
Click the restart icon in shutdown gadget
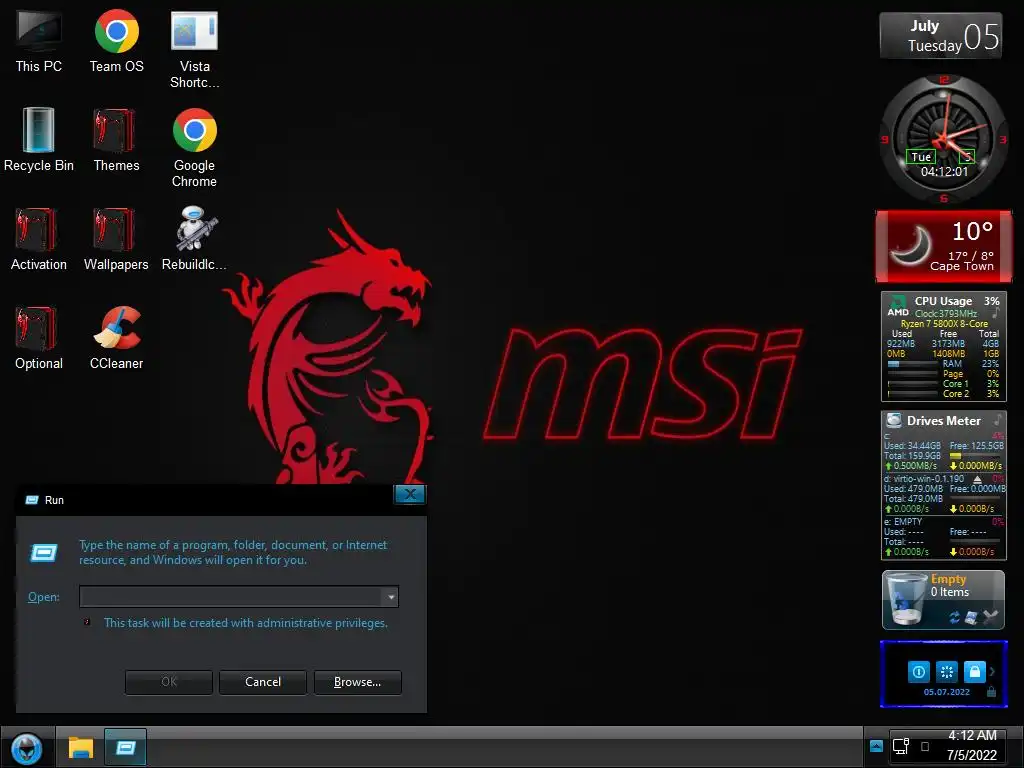tap(946, 671)
